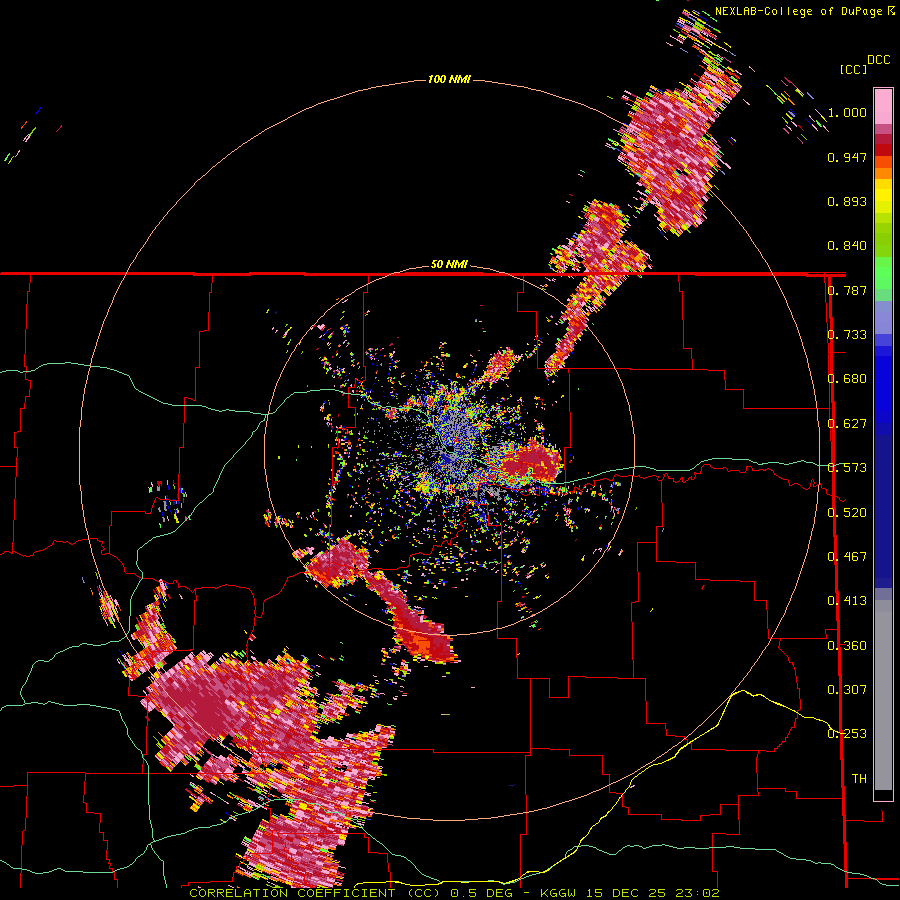
Task: Click the 0.360 scale value
Action: click(847, 646)
